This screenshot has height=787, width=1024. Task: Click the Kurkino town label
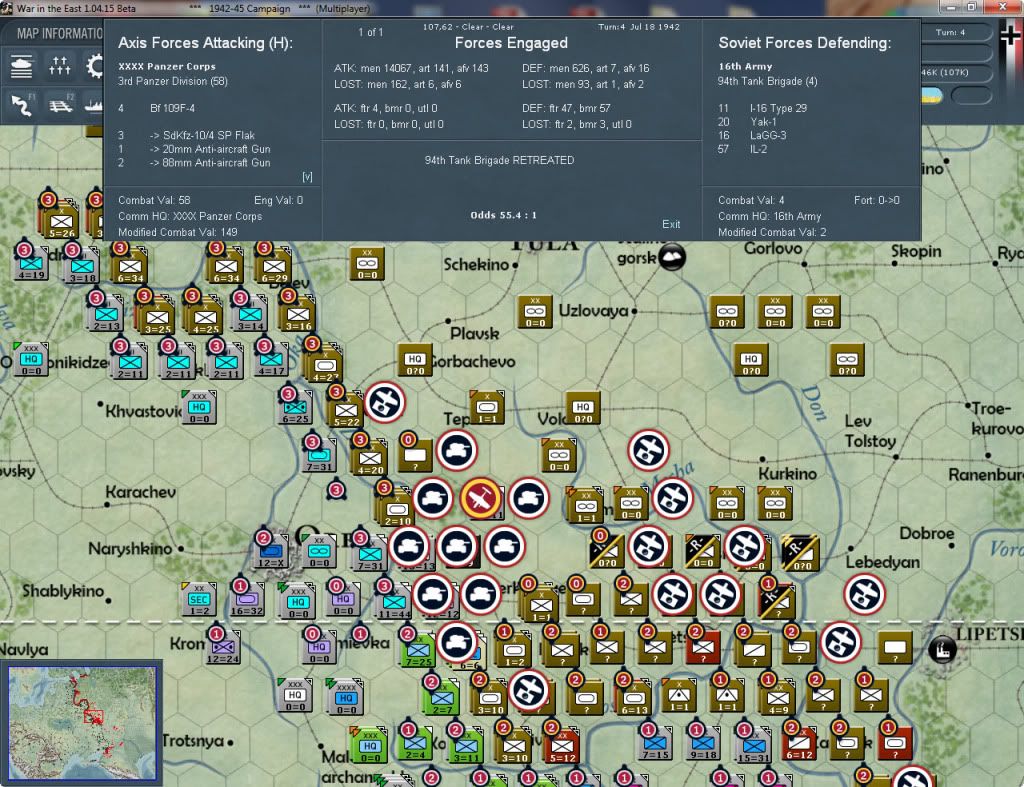[788, 474]
